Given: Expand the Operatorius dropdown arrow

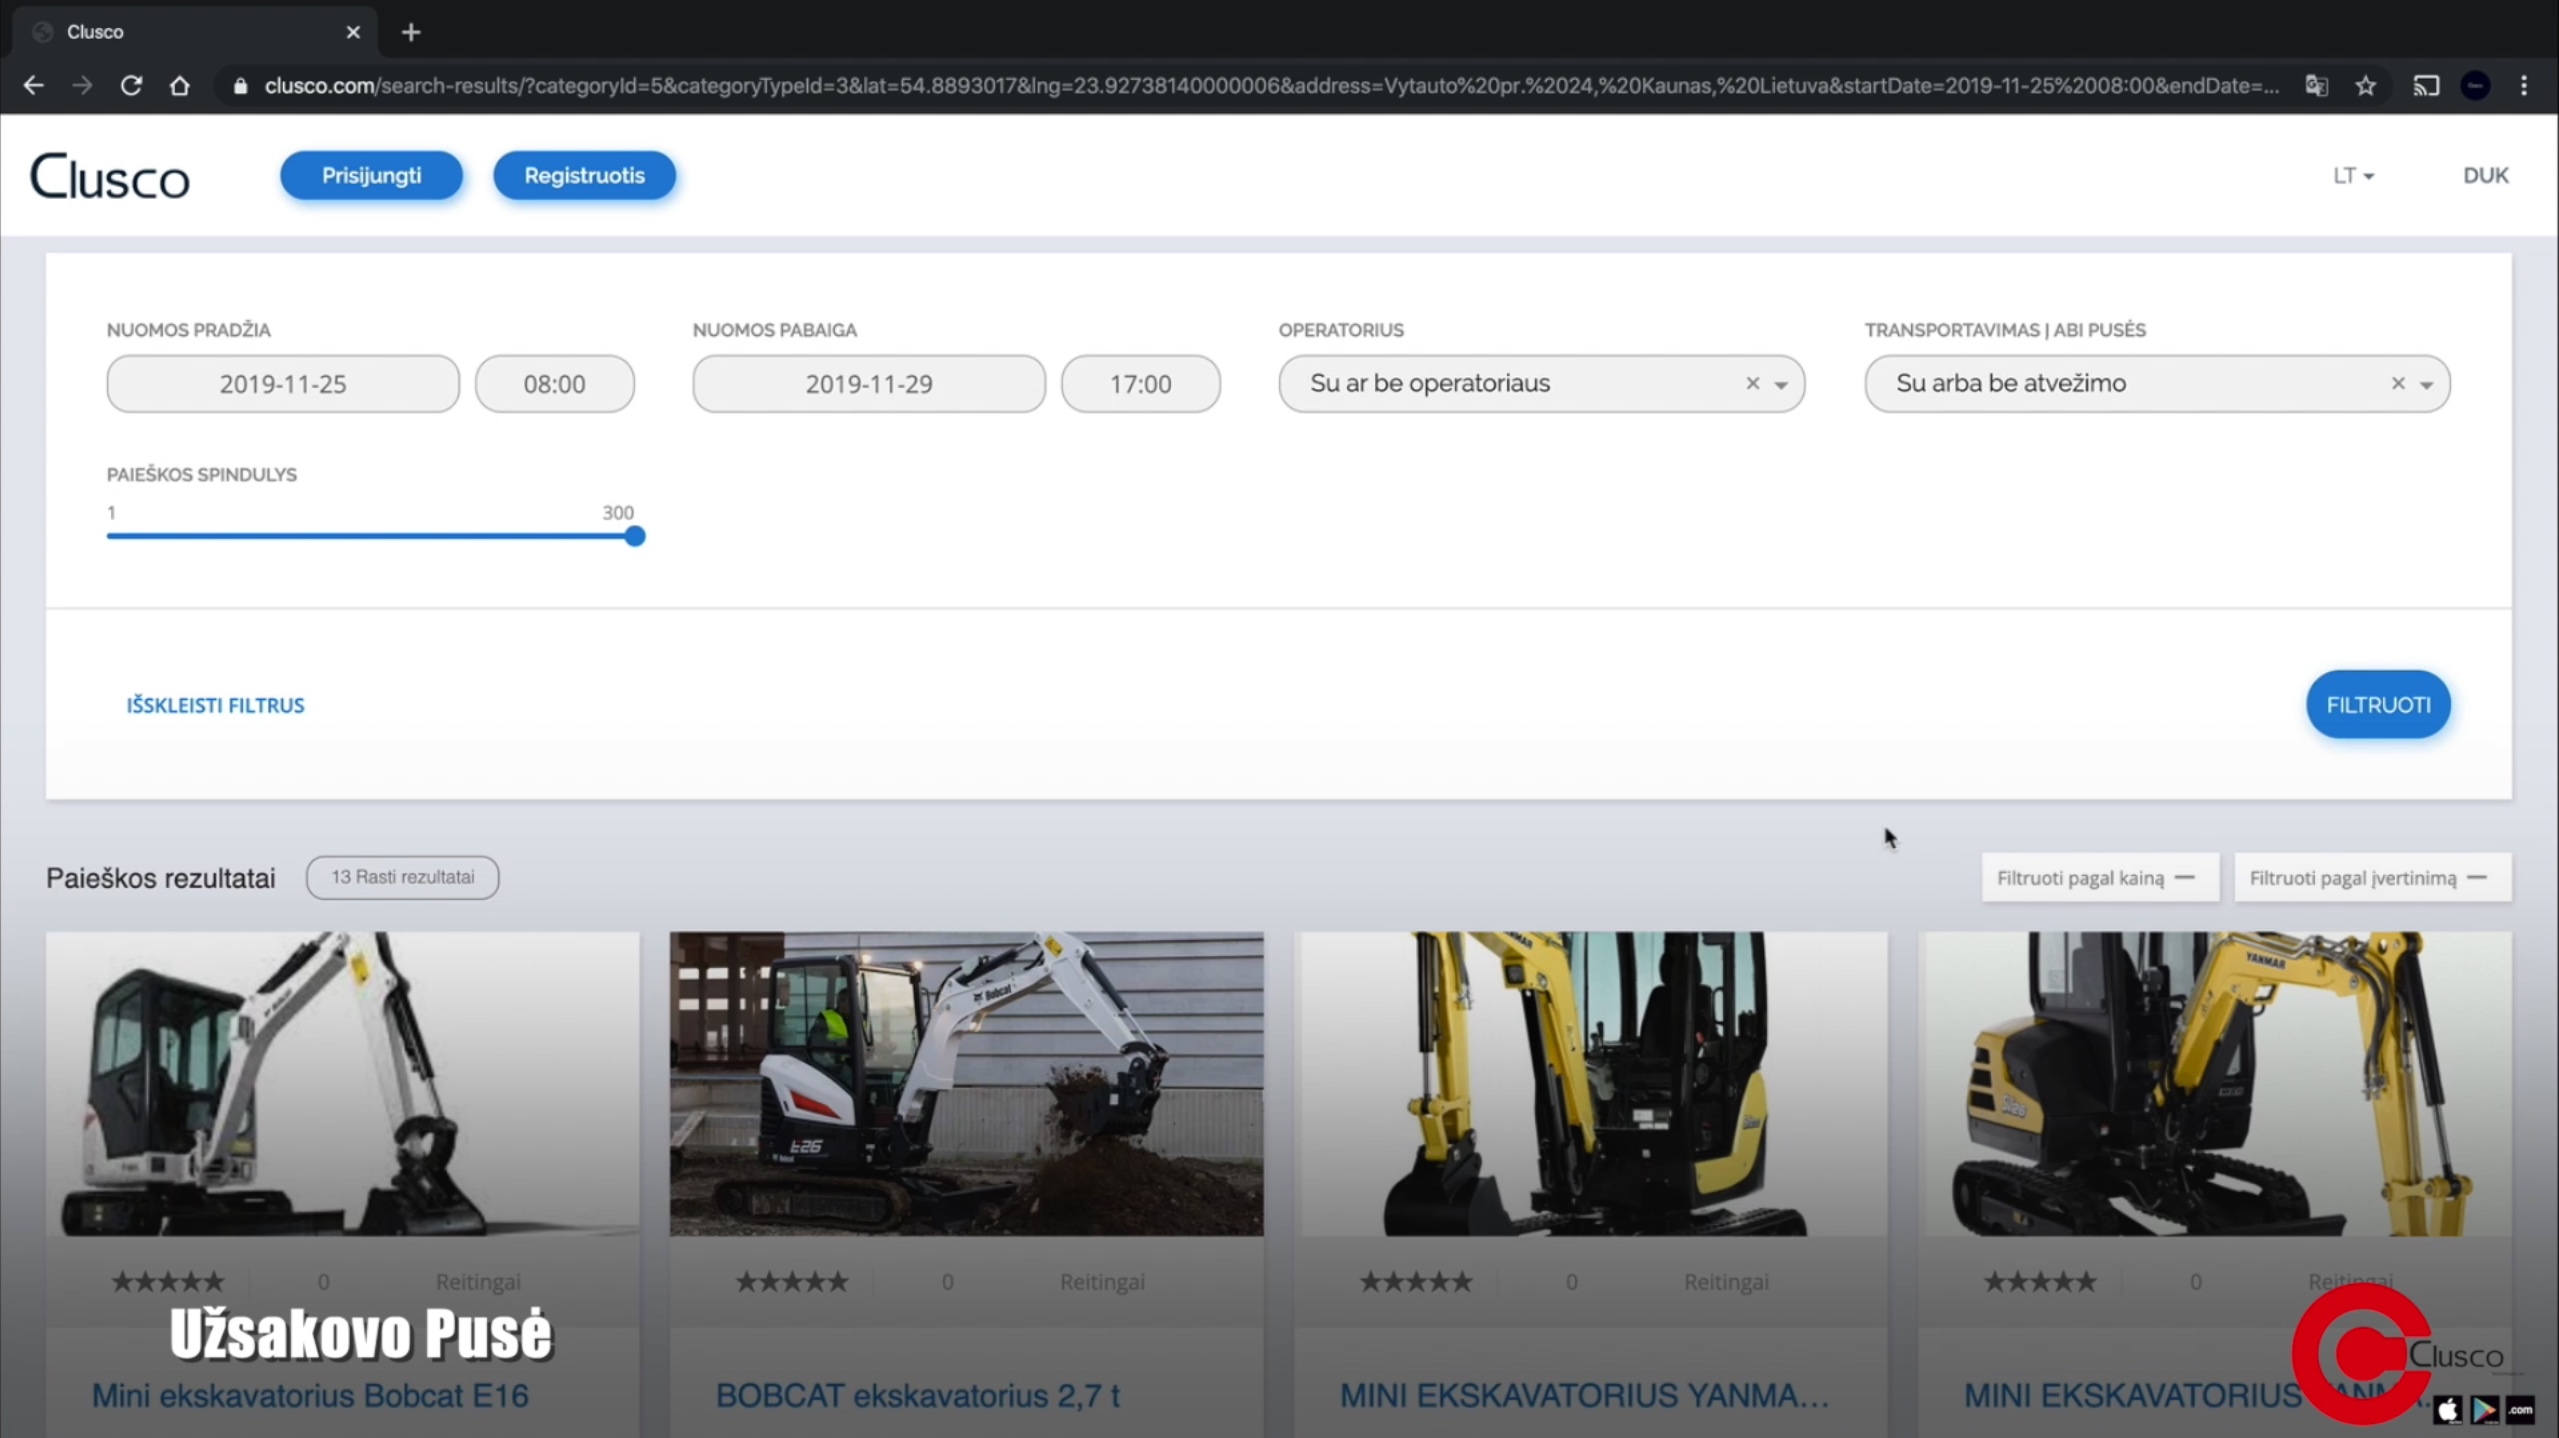Looking at the screenshot, I should coord(1781,385).
